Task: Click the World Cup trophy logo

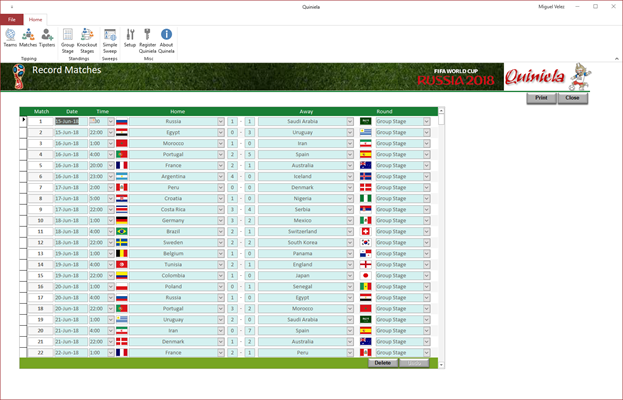Action: pyautogui.click(x=18, y=76)
